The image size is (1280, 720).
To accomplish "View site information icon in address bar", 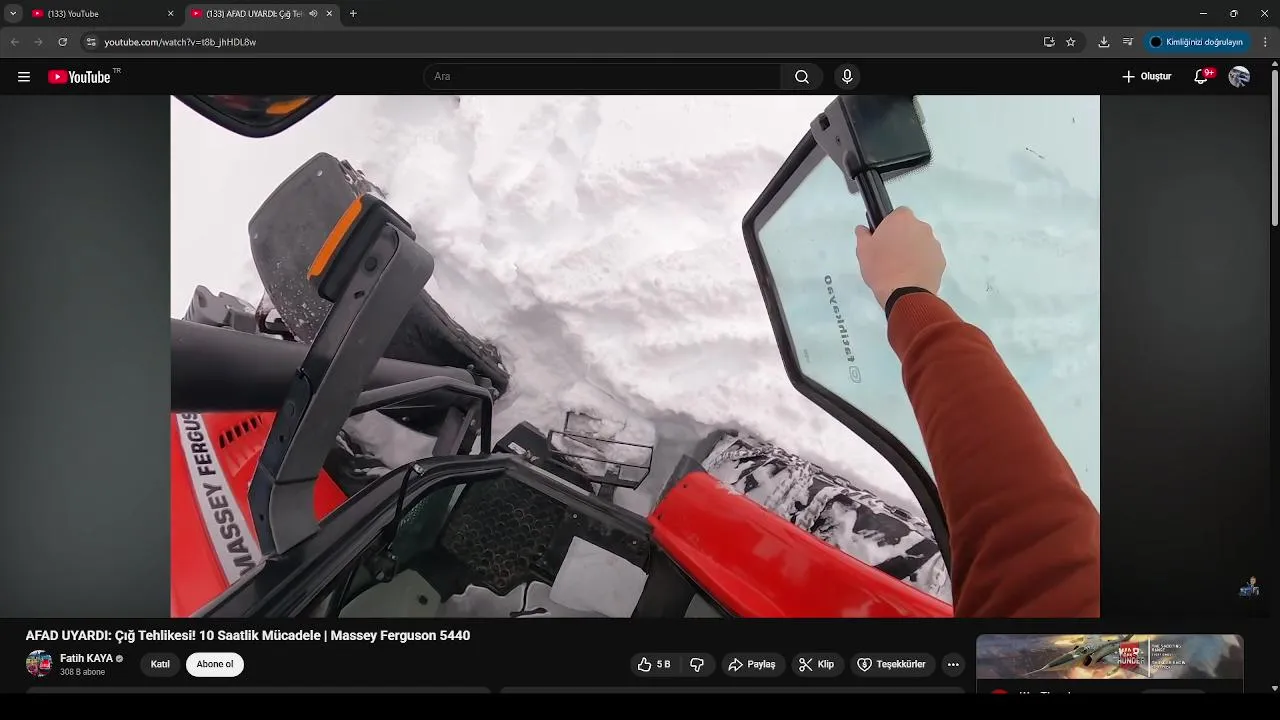I will [90, 42].
